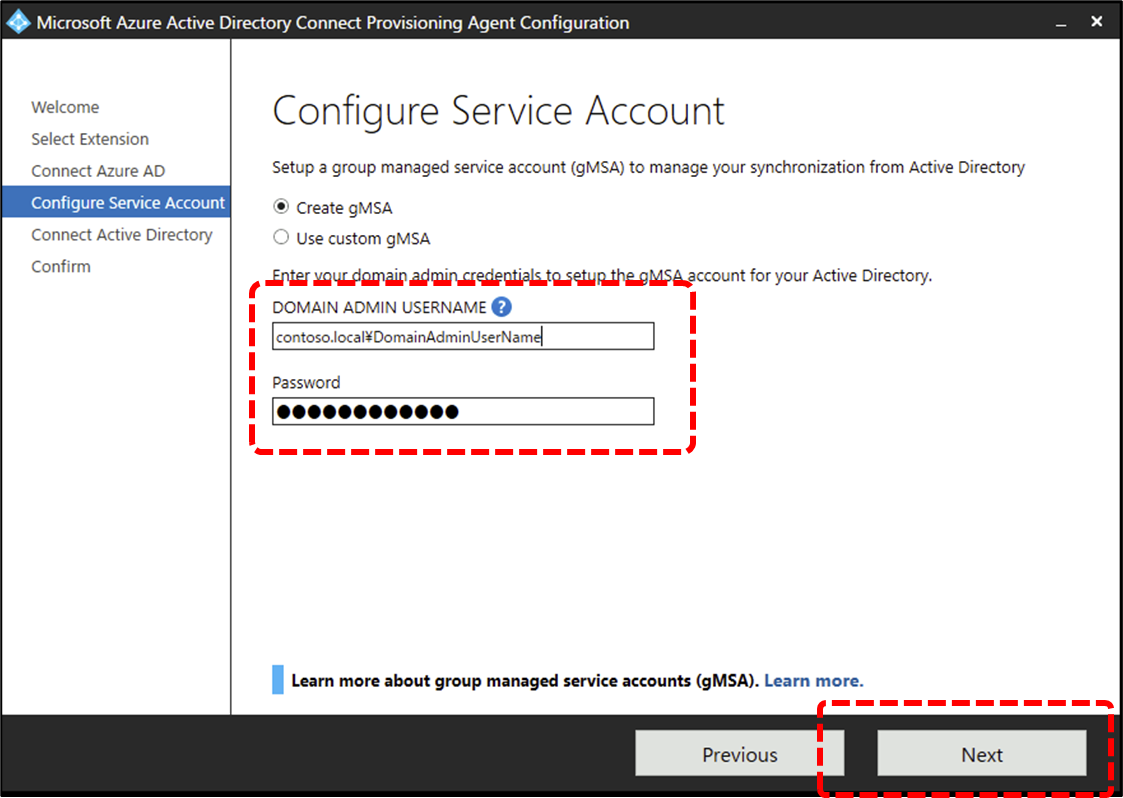The height and width of the screenshot is (798, 1123).
Task: Go to the Welcome step
Action: [65, 107]
